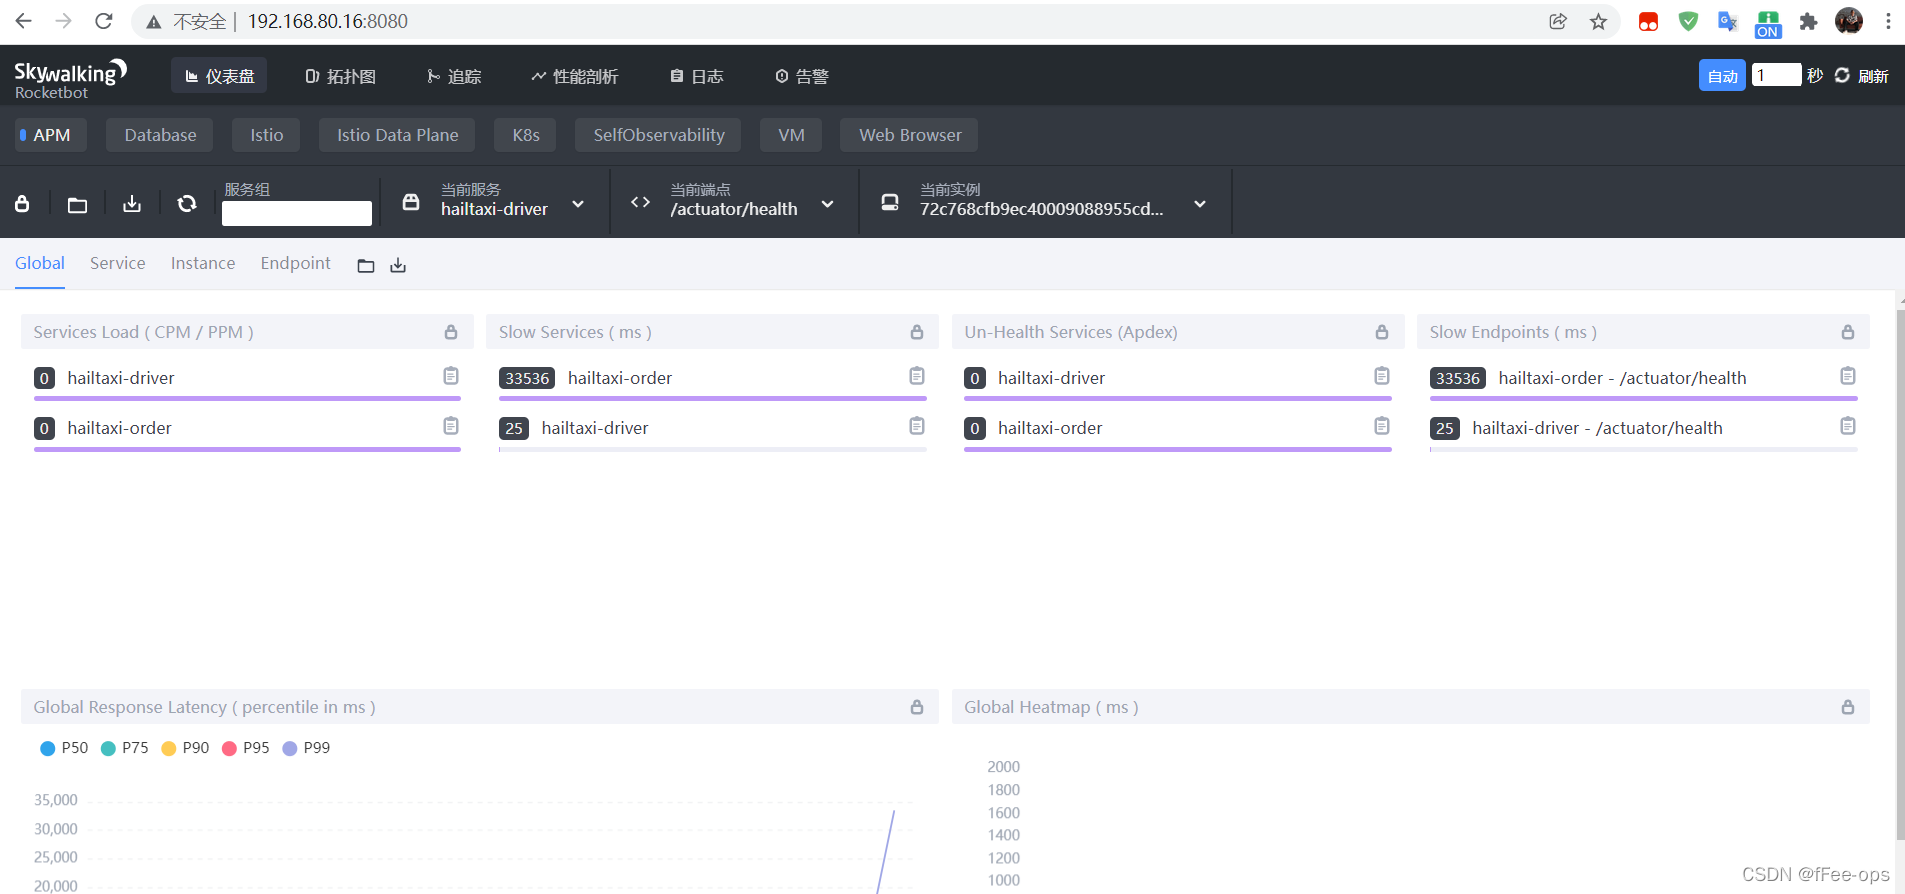Click lock icon on Services Load panel

451,332
